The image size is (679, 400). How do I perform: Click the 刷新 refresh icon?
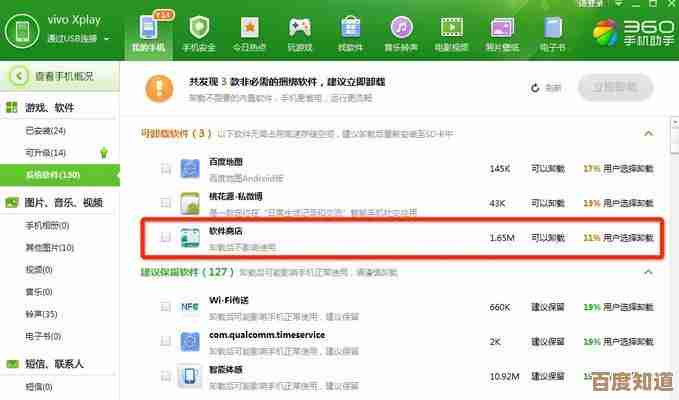tap(539, 88)
